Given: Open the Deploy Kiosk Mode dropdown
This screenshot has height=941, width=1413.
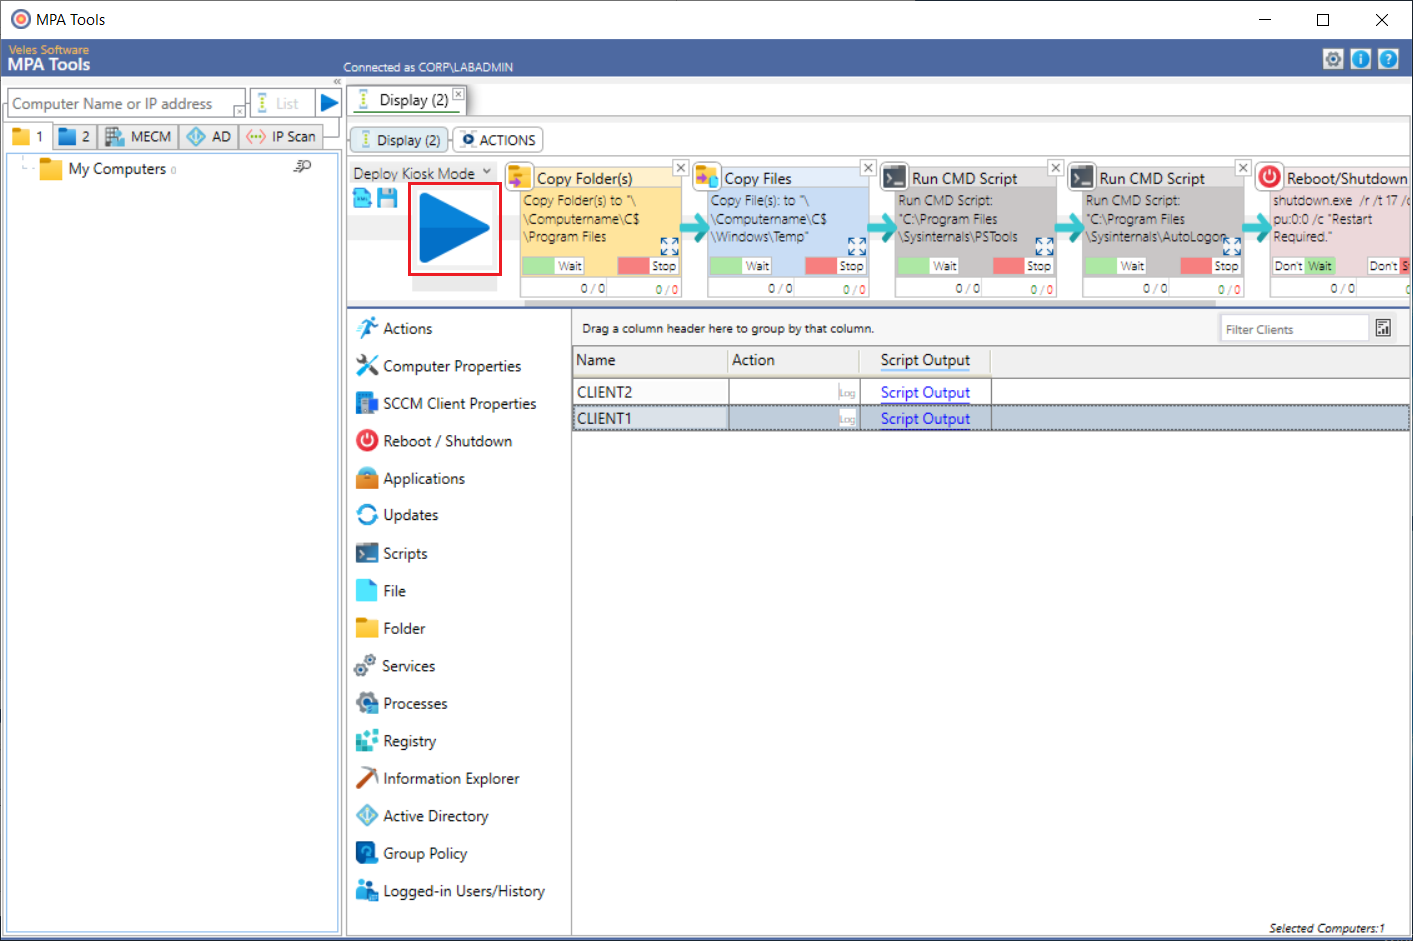Looking at the screenshot, I should coord(487,172).
